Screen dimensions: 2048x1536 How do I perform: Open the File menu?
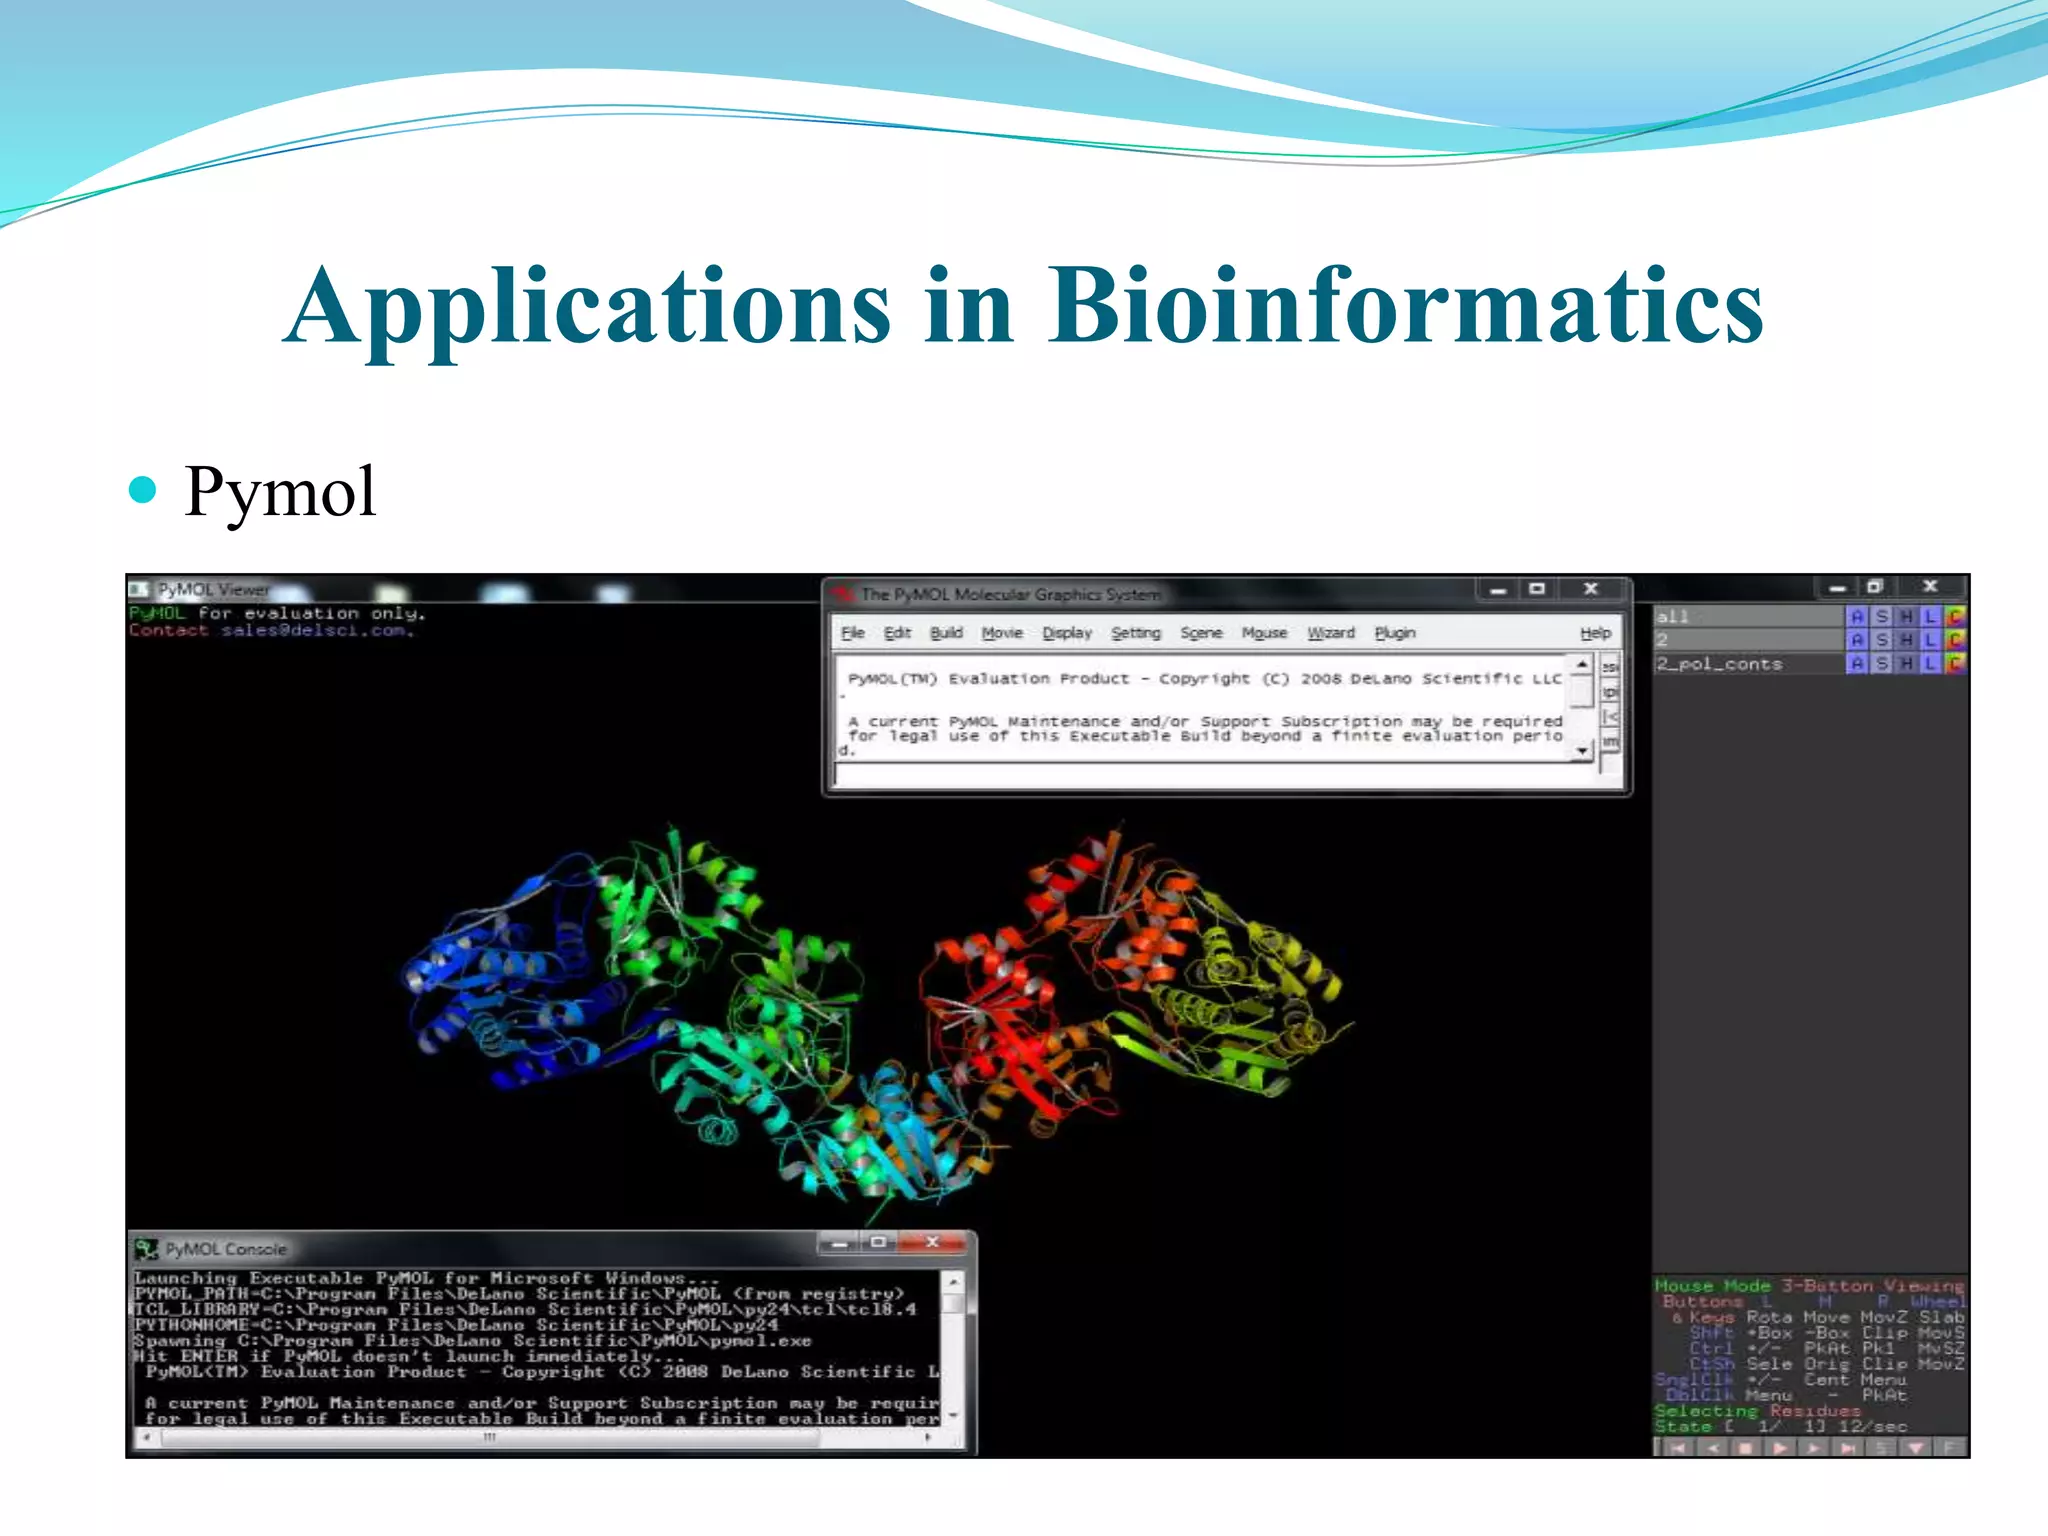tap(853, 633)
